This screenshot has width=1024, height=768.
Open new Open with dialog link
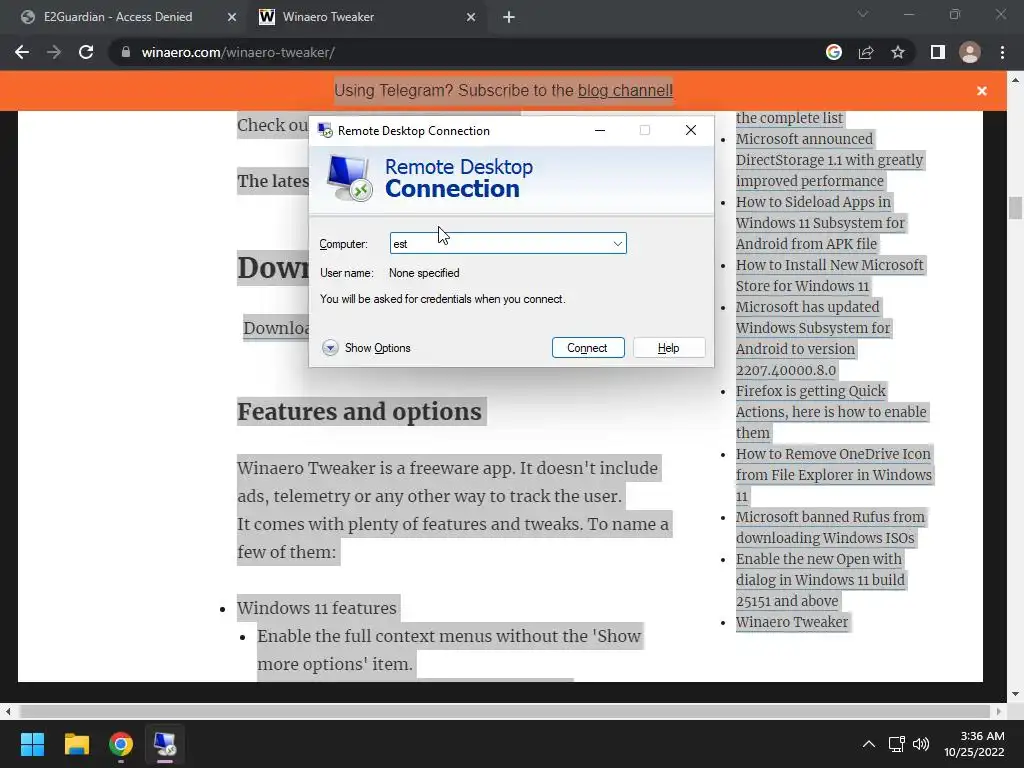[821, 580]
